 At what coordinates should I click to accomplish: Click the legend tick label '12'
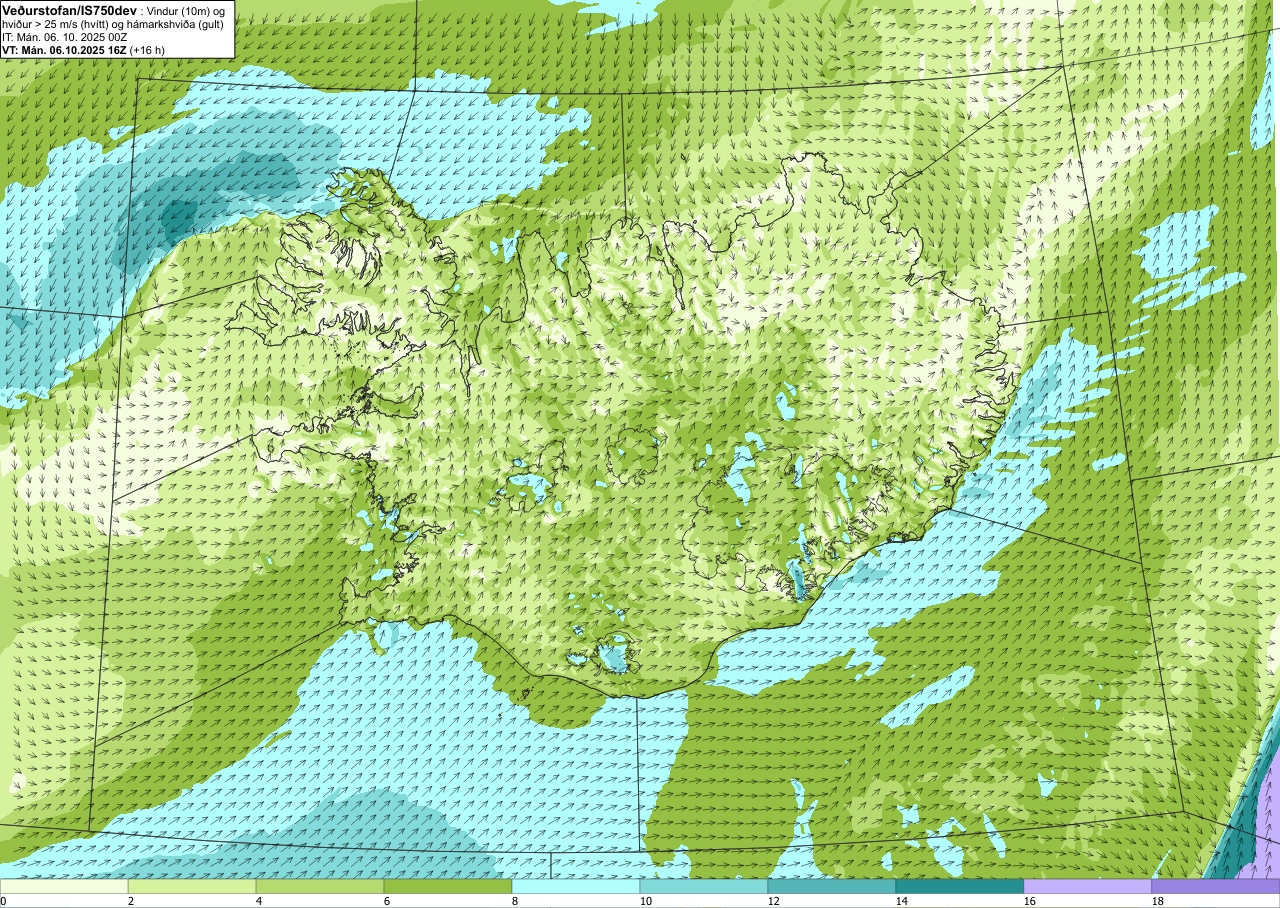coord(774,901)
